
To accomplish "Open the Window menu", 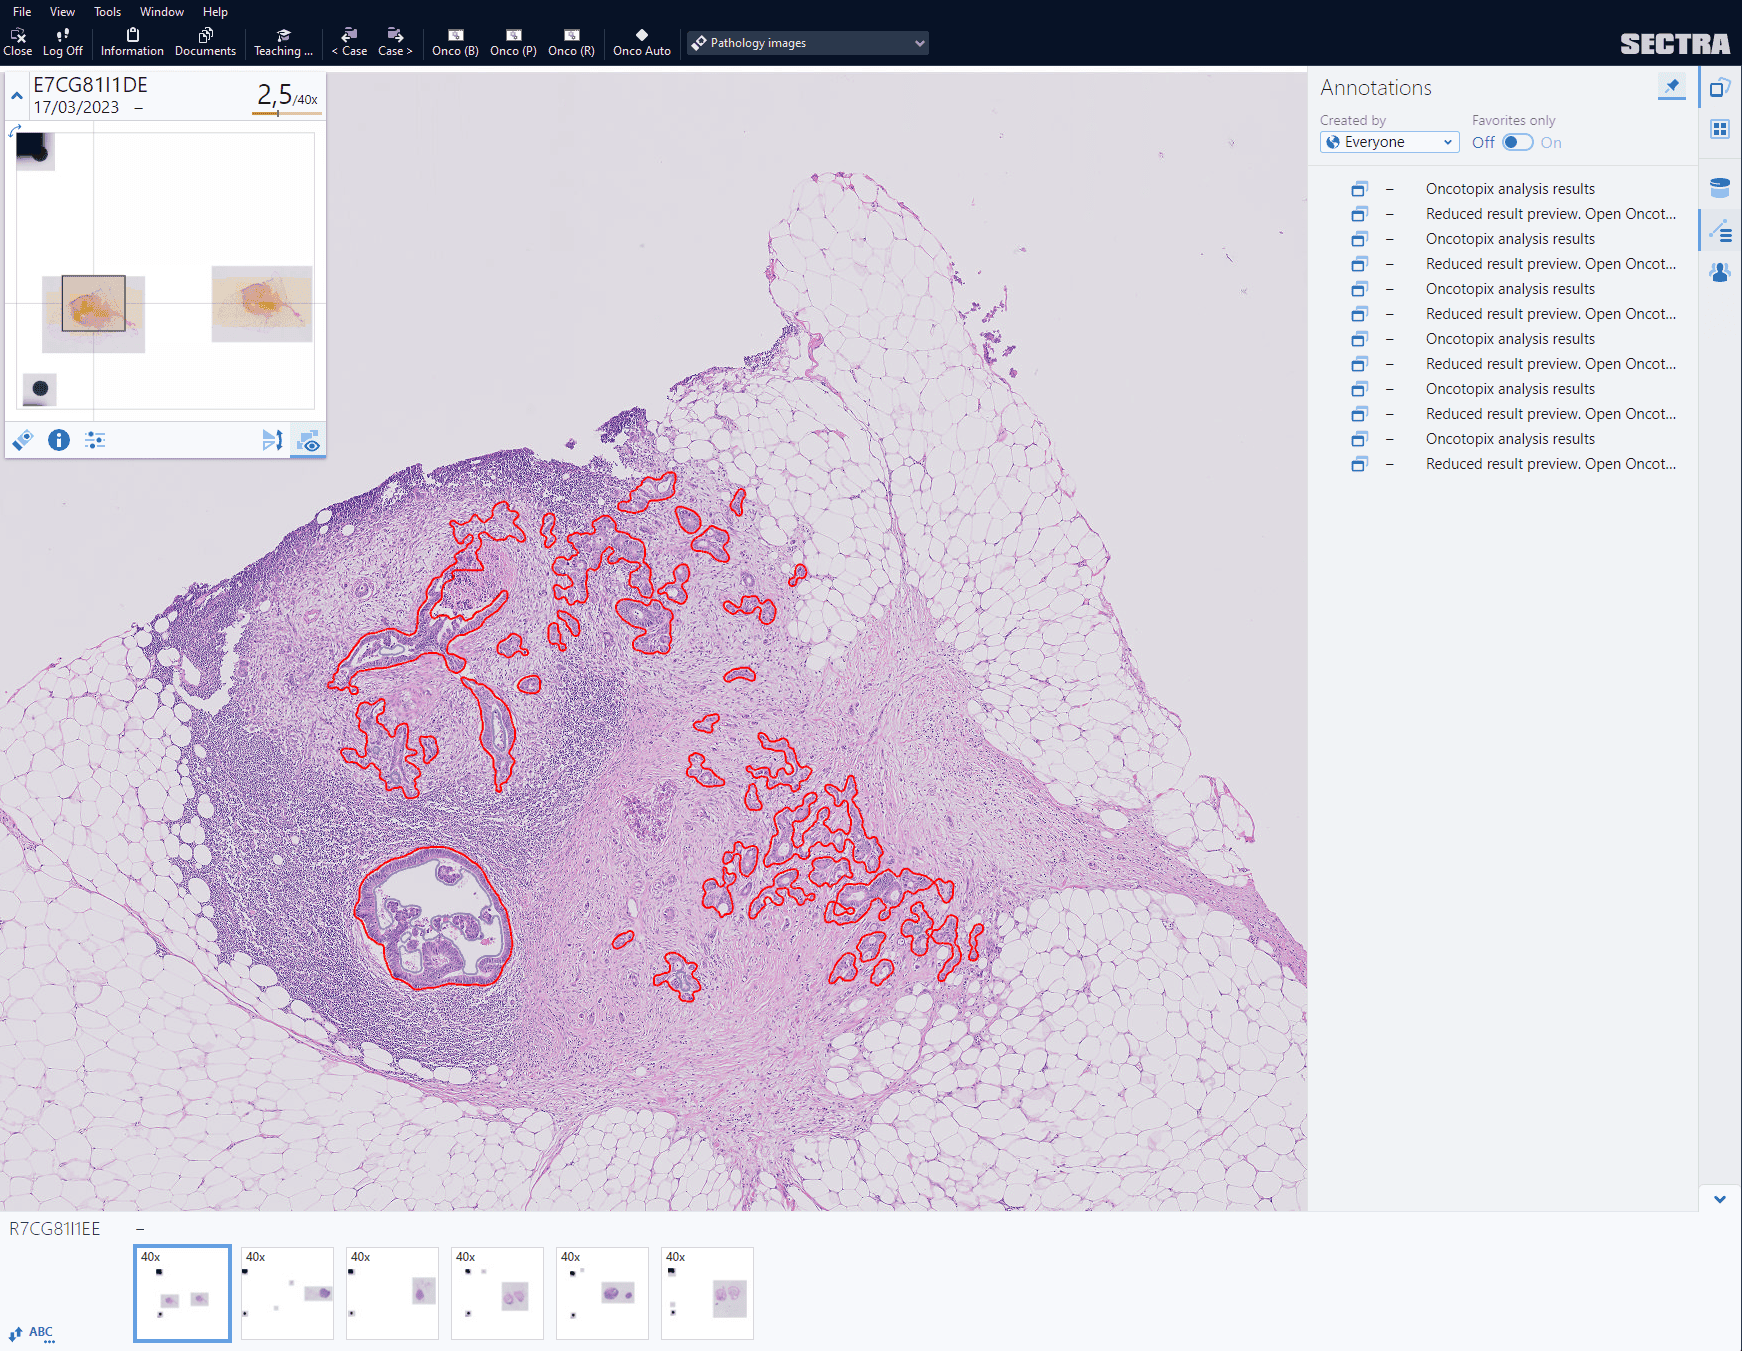I will 161,11.
